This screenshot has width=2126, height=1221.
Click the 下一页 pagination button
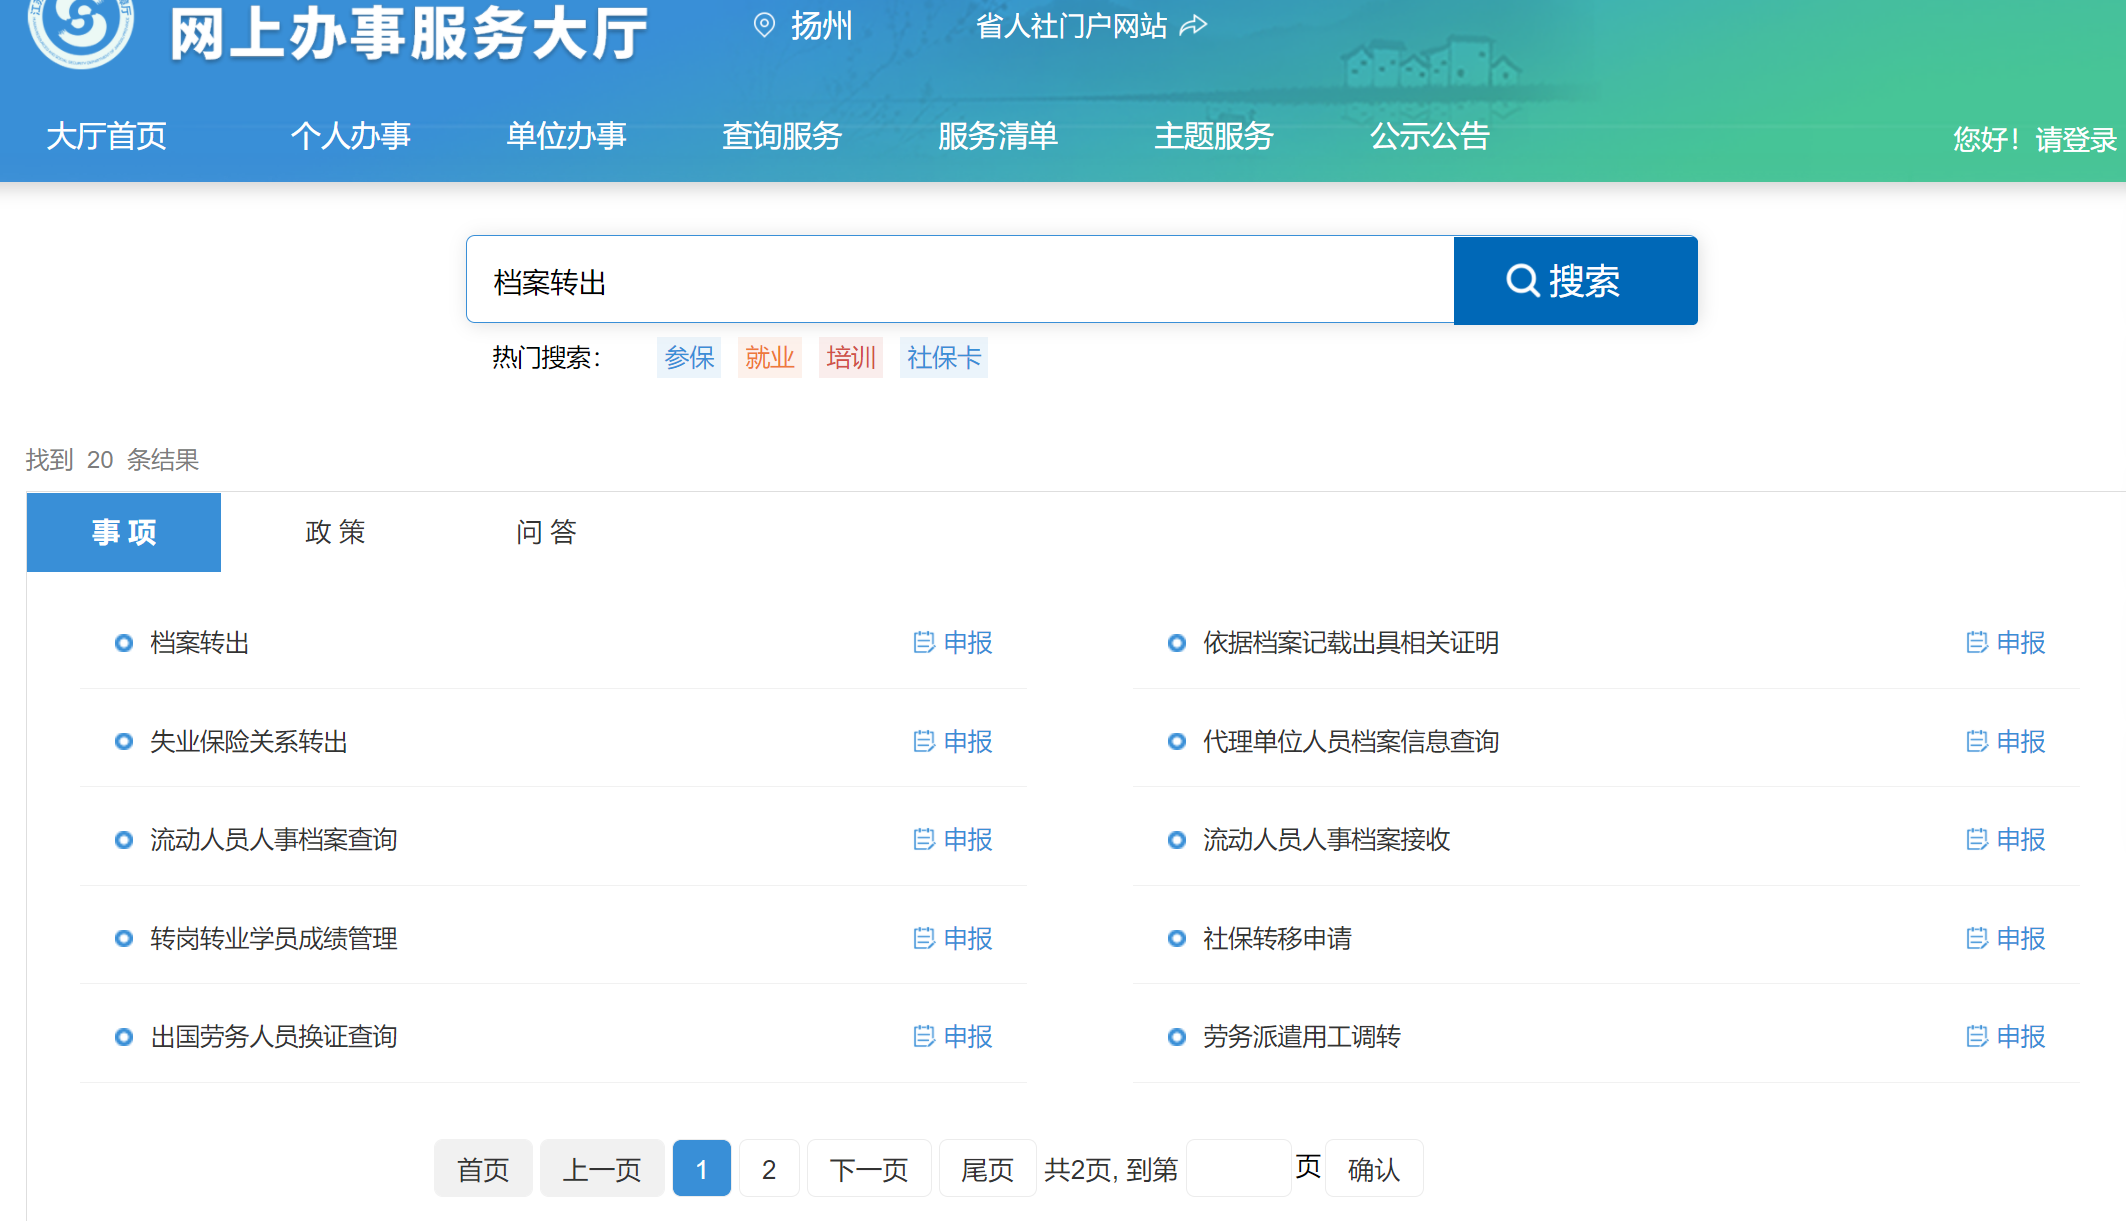coord(868,1168)
